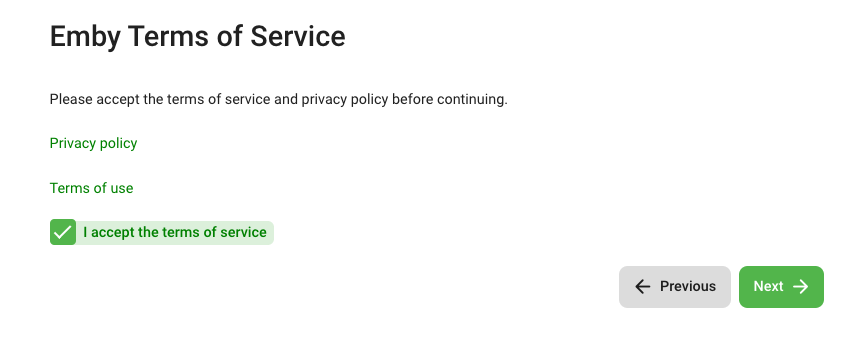
Task: Click the left arrow icon on Previous
Action: point(642,286)
